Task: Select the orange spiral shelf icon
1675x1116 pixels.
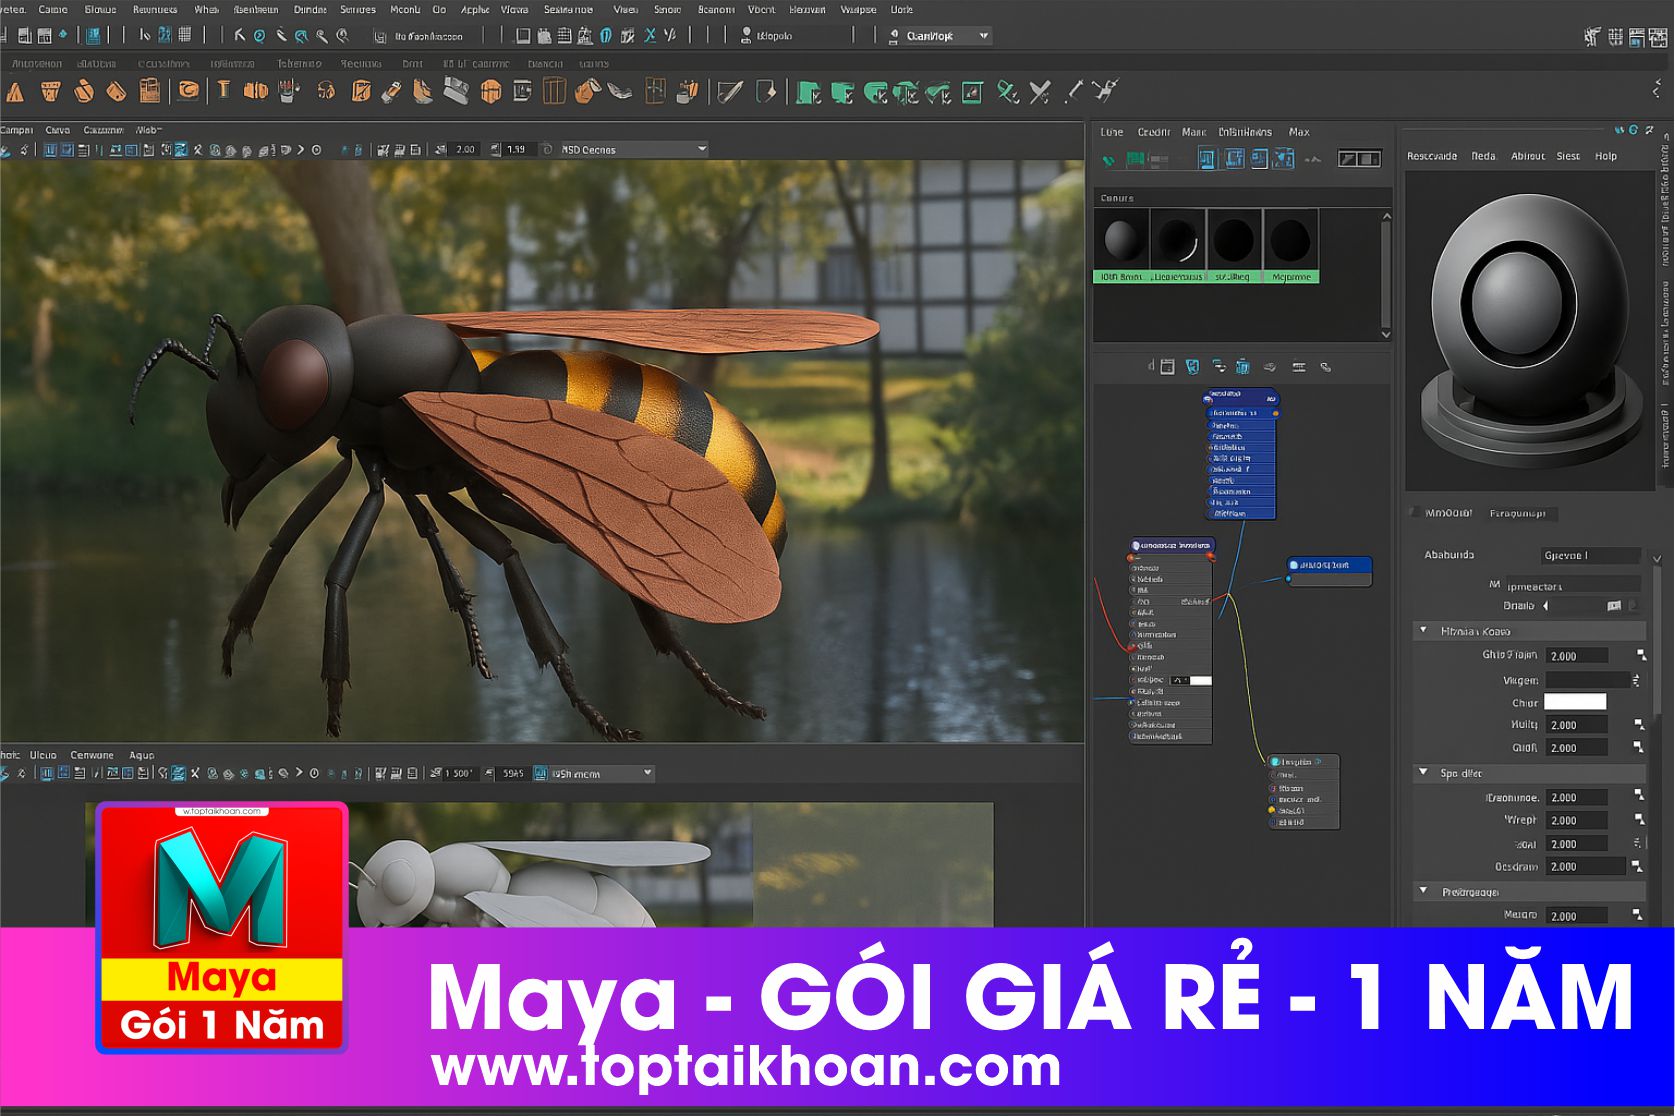Action: 188,92
